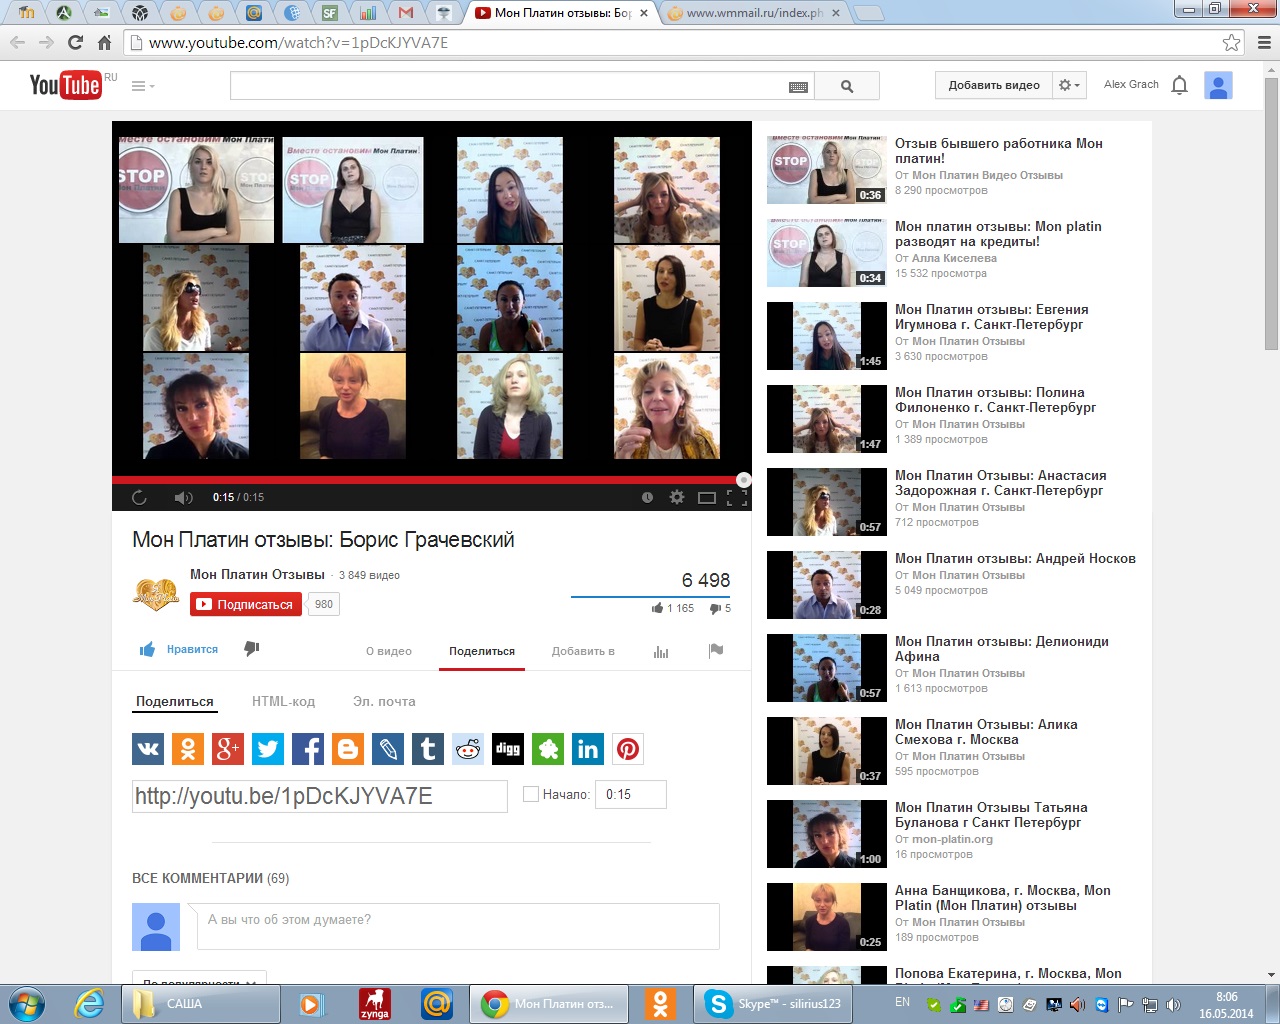Image resolution: width=1280 pixels, height=1024 pixels.
Task: Click the YouTube logo
Action: (x=65, y=85)
